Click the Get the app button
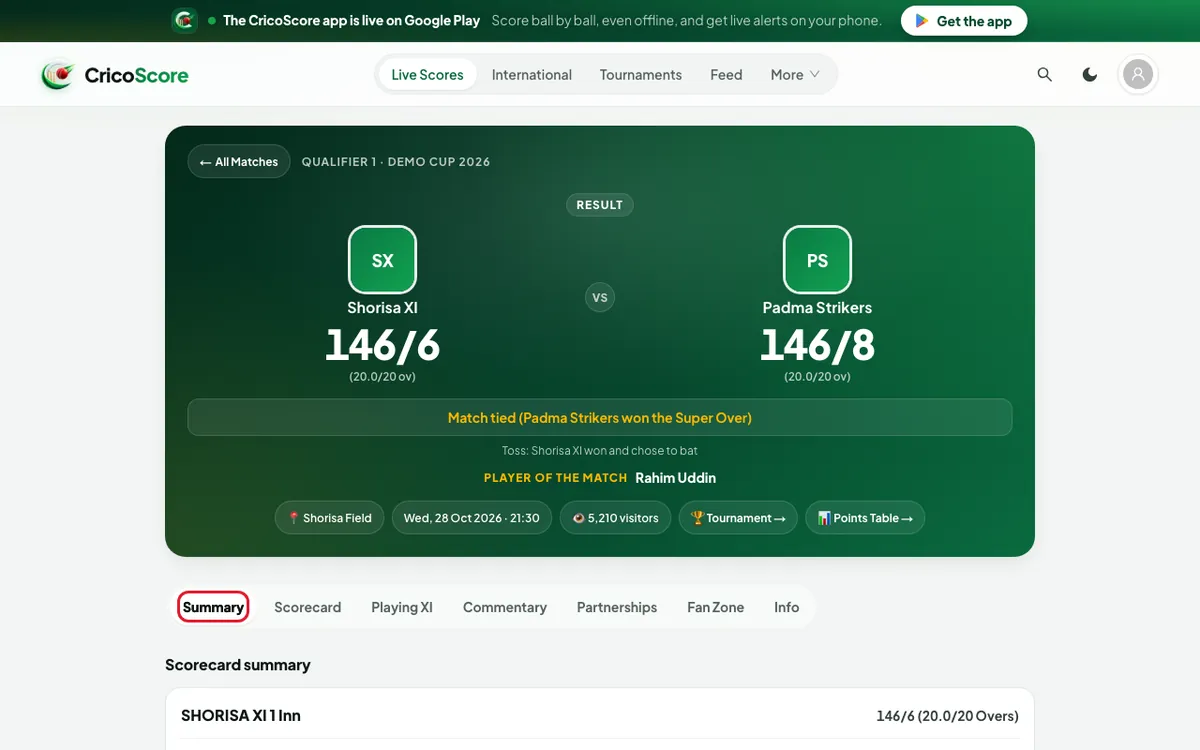 click(x=964, y=21)
